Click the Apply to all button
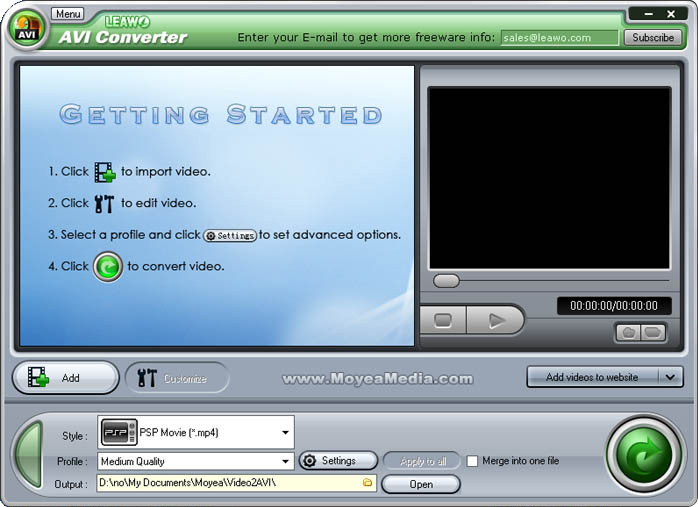698x507 pixels. tap(422, 461)
